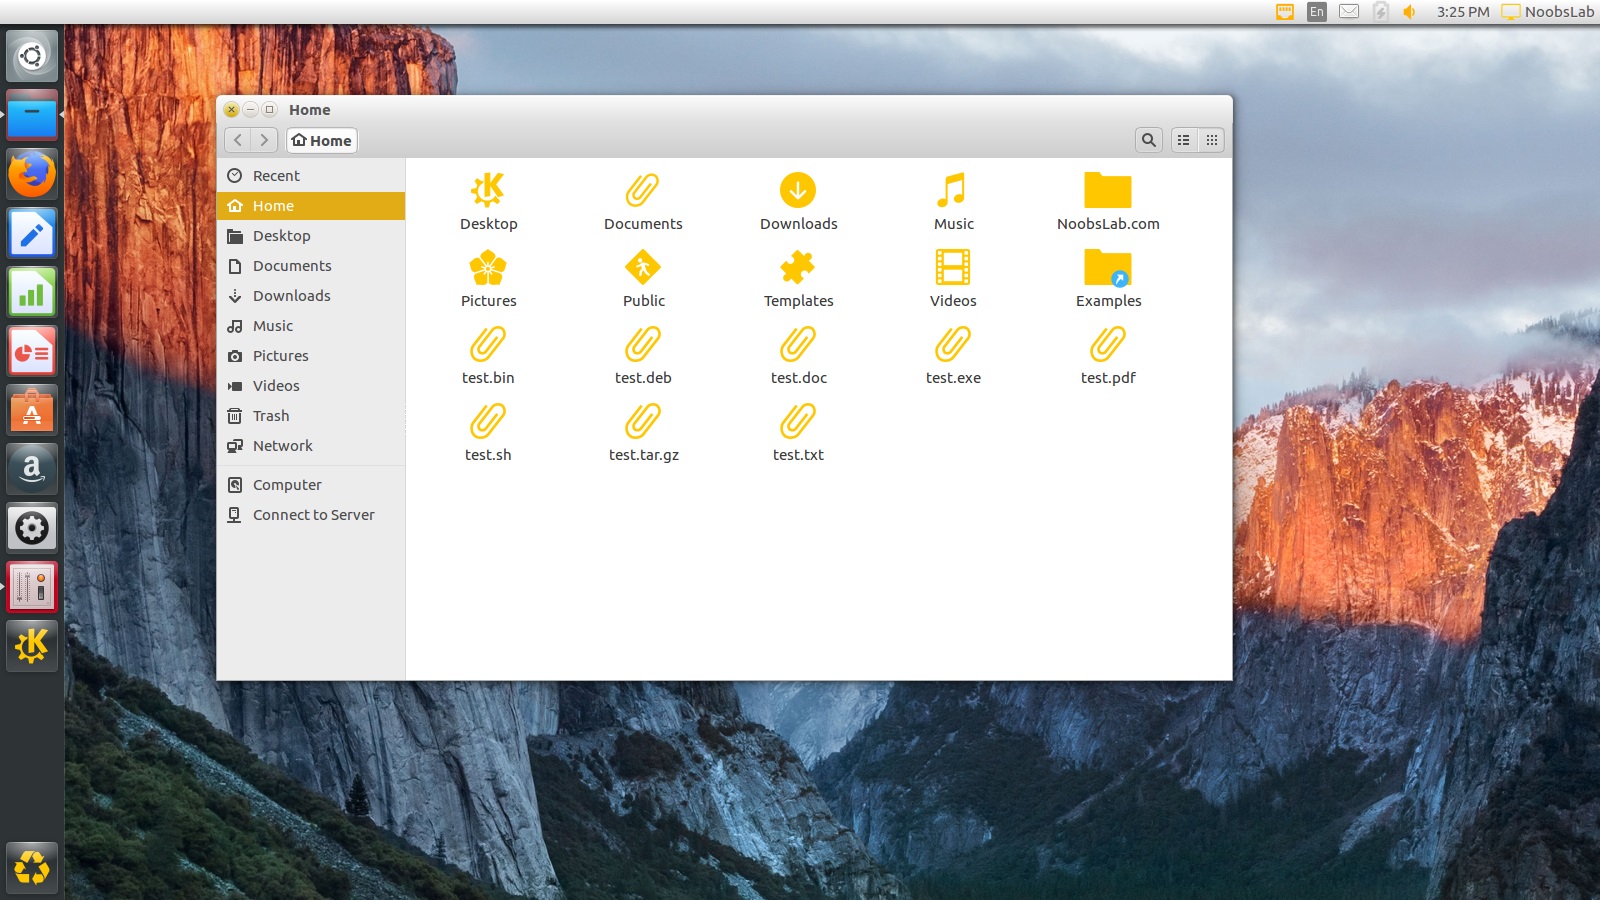The image size is (1600, 900).
Task: Navigate back using the back arrow
Action: click(x=238, y=140)
